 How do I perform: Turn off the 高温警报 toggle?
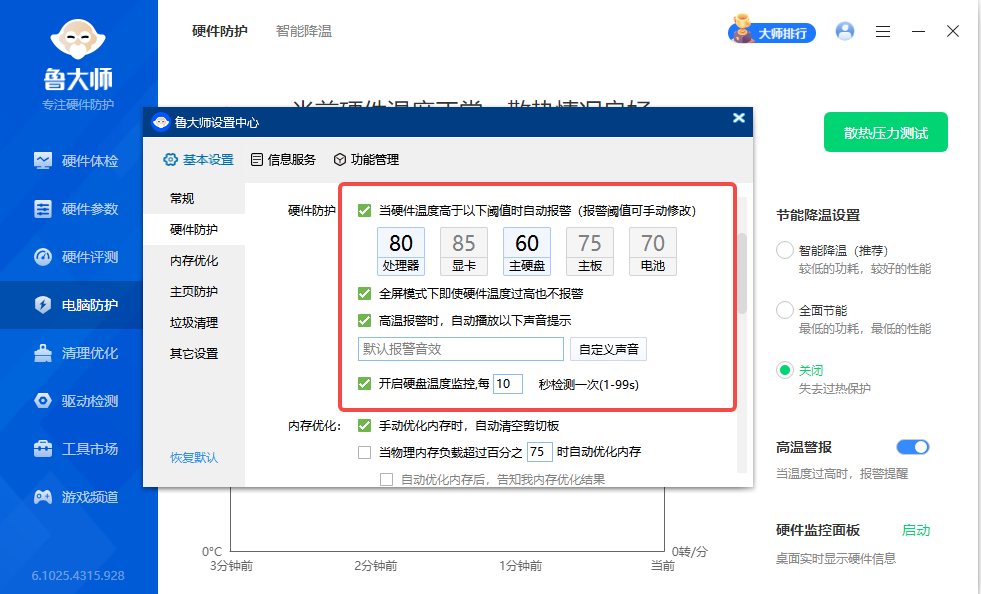pyautogui.click(x=912, y=447)
